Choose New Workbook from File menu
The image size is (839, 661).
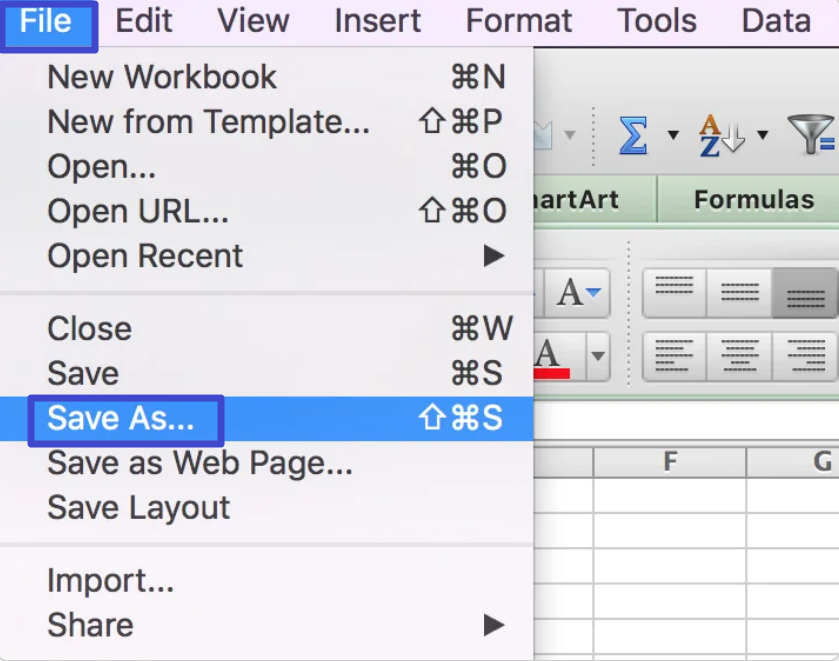click(266, 77)
